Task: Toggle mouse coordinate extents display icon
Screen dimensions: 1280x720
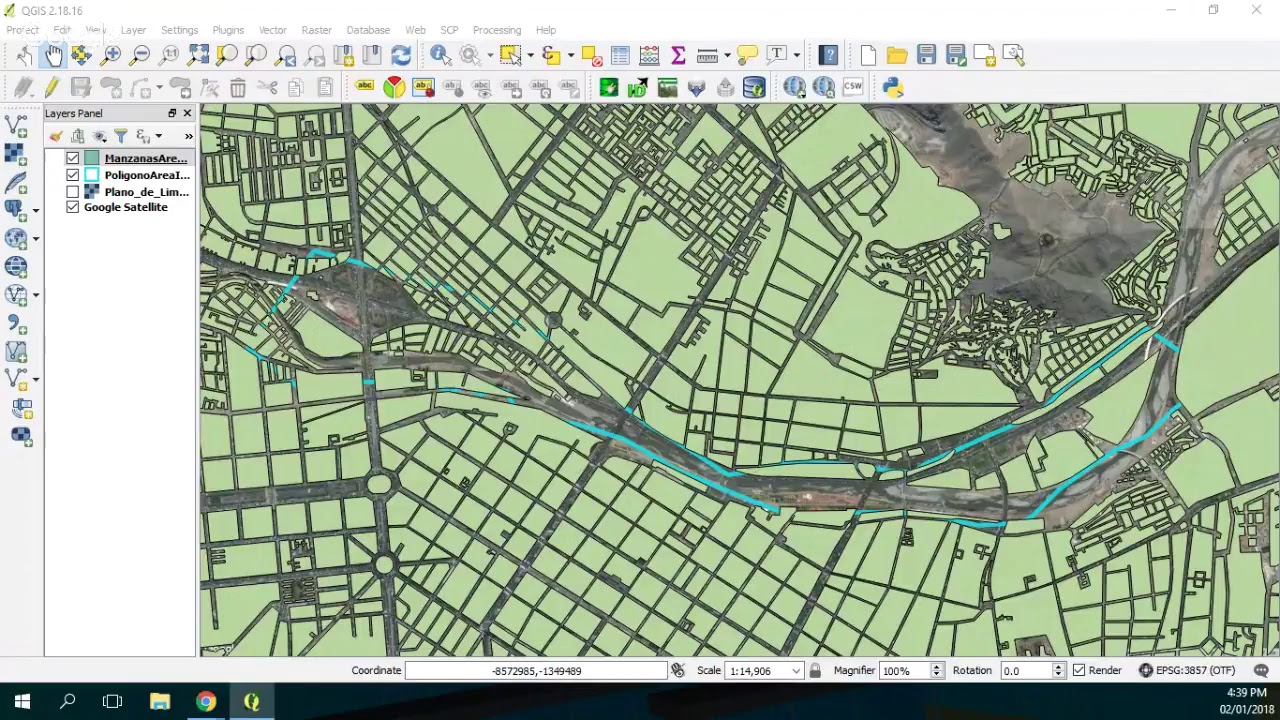Action: click(678, 670)
